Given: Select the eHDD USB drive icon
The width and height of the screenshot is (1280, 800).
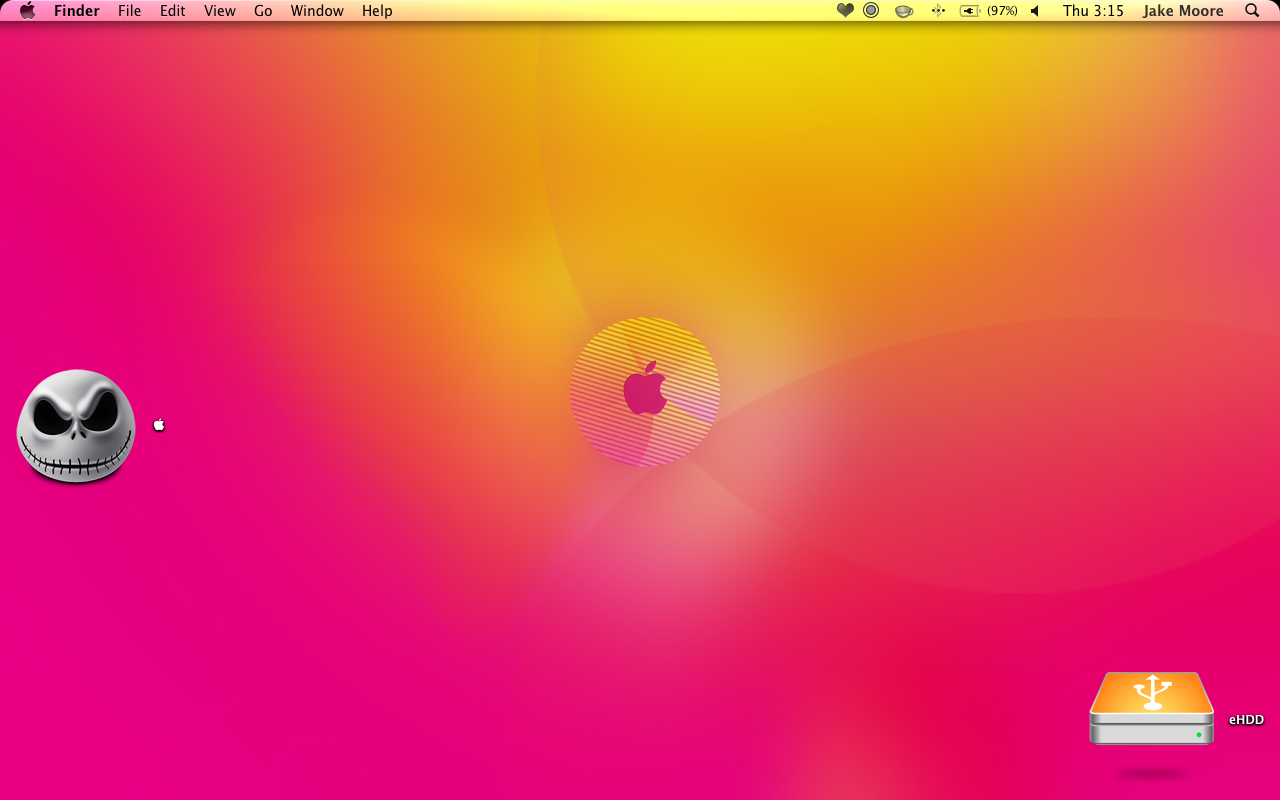Looking at the screenshot, I should click(1152, 709).
